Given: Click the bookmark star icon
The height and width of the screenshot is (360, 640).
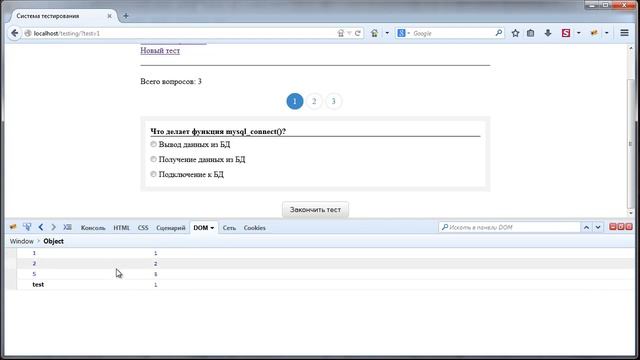Looking at the screenshot, I should click(516, 33).
